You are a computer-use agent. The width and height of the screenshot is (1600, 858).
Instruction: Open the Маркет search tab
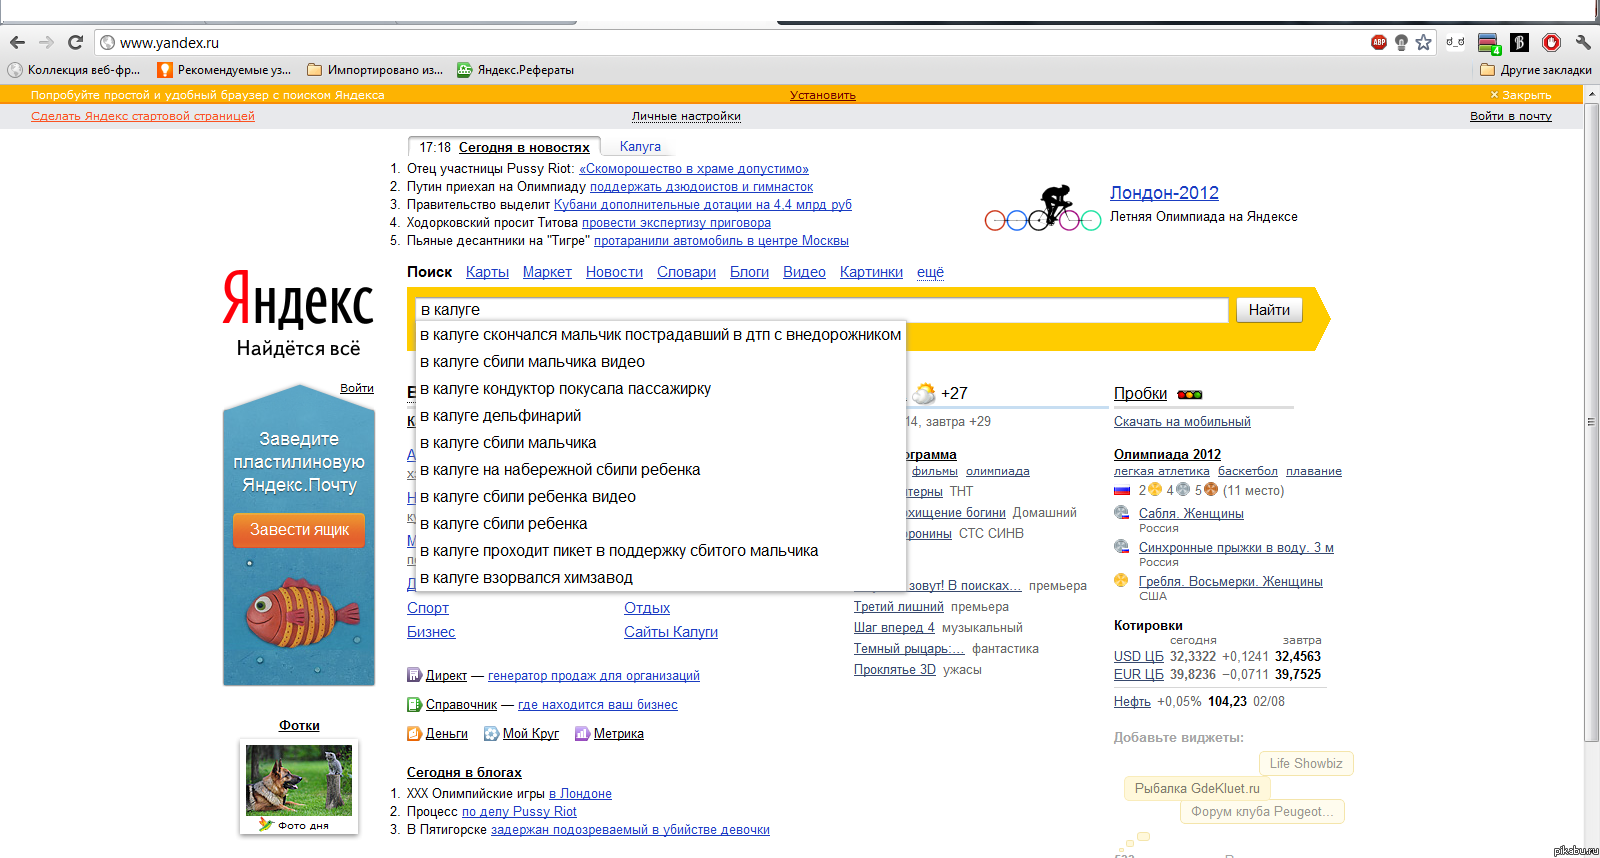point(547,272)
